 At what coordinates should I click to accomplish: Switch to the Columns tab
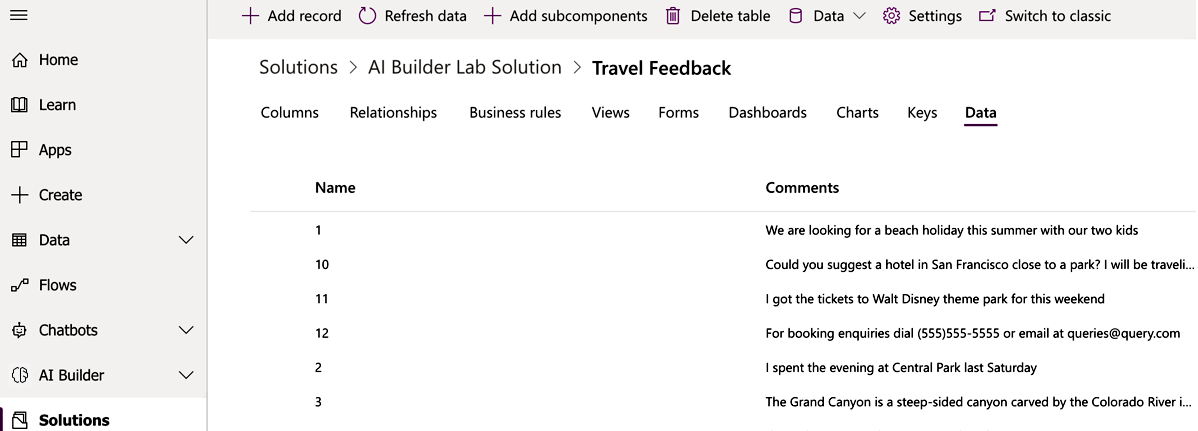click(x=290, y=112)
